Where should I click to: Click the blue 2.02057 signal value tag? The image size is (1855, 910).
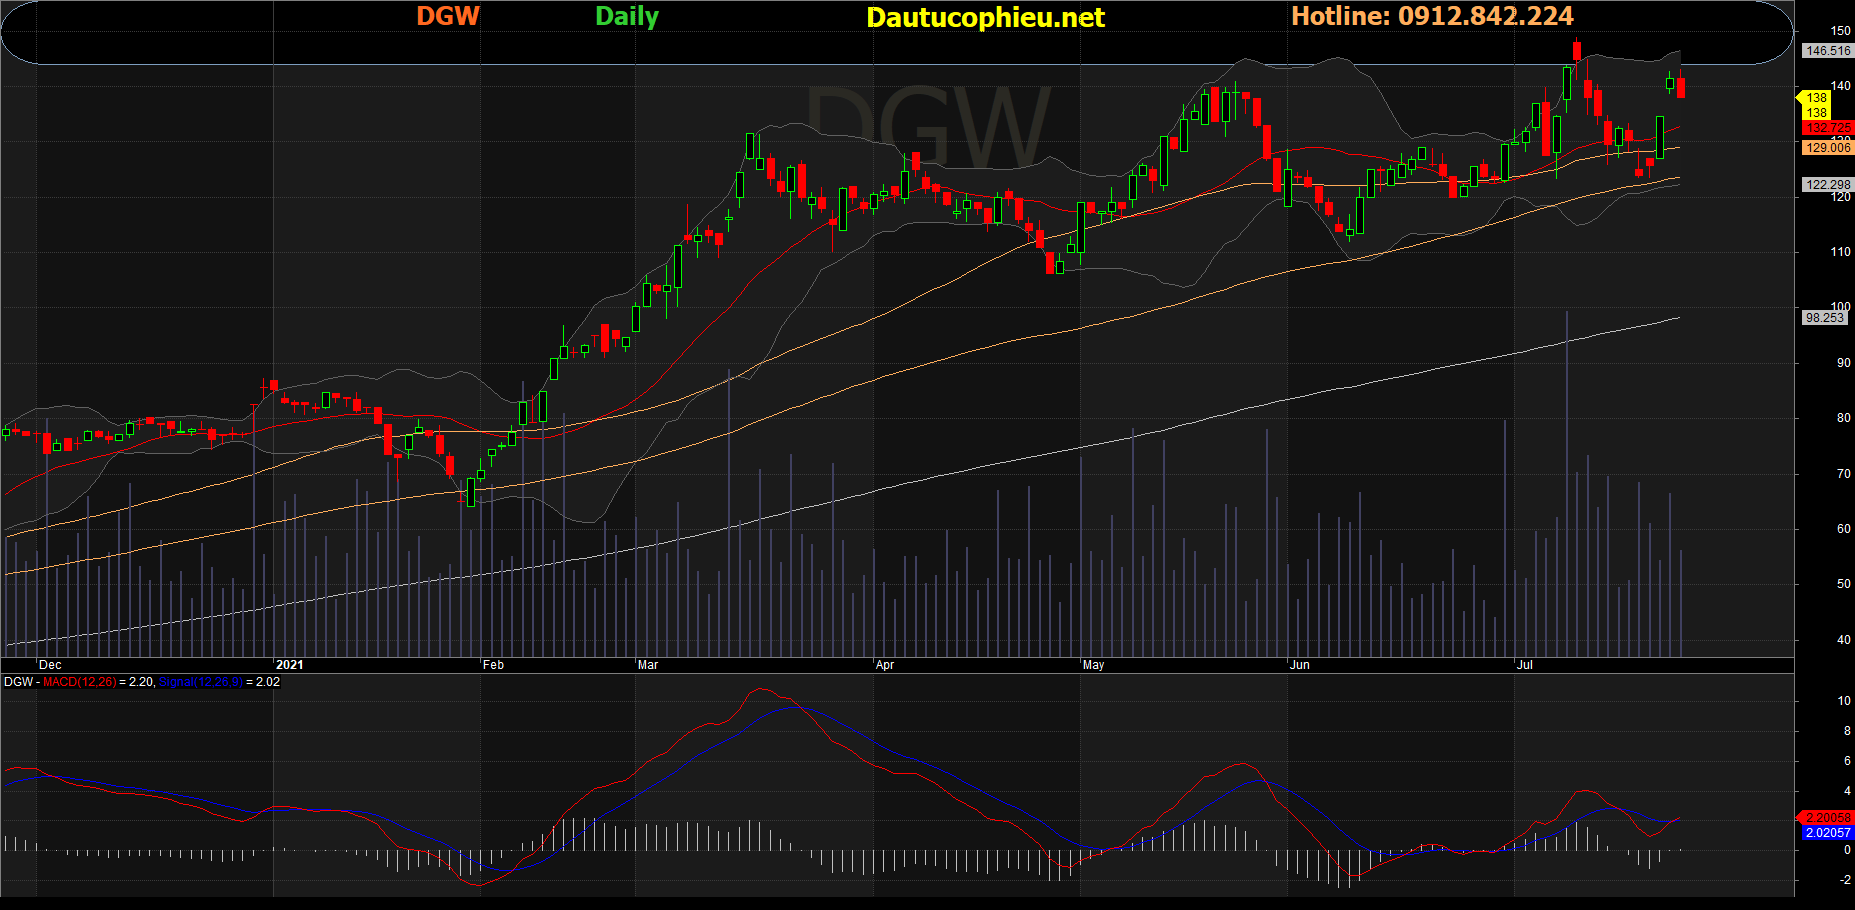click(1827, 833)
